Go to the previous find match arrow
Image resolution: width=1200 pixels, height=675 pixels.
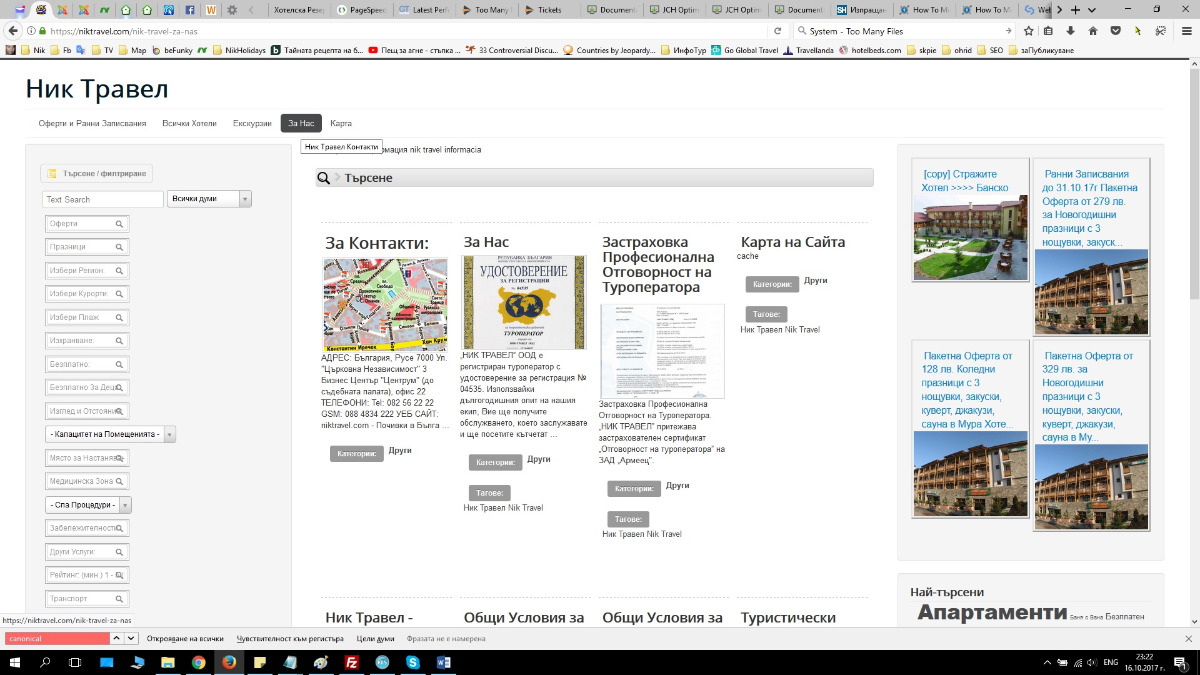pyautogui.click(x=117, y=638)
